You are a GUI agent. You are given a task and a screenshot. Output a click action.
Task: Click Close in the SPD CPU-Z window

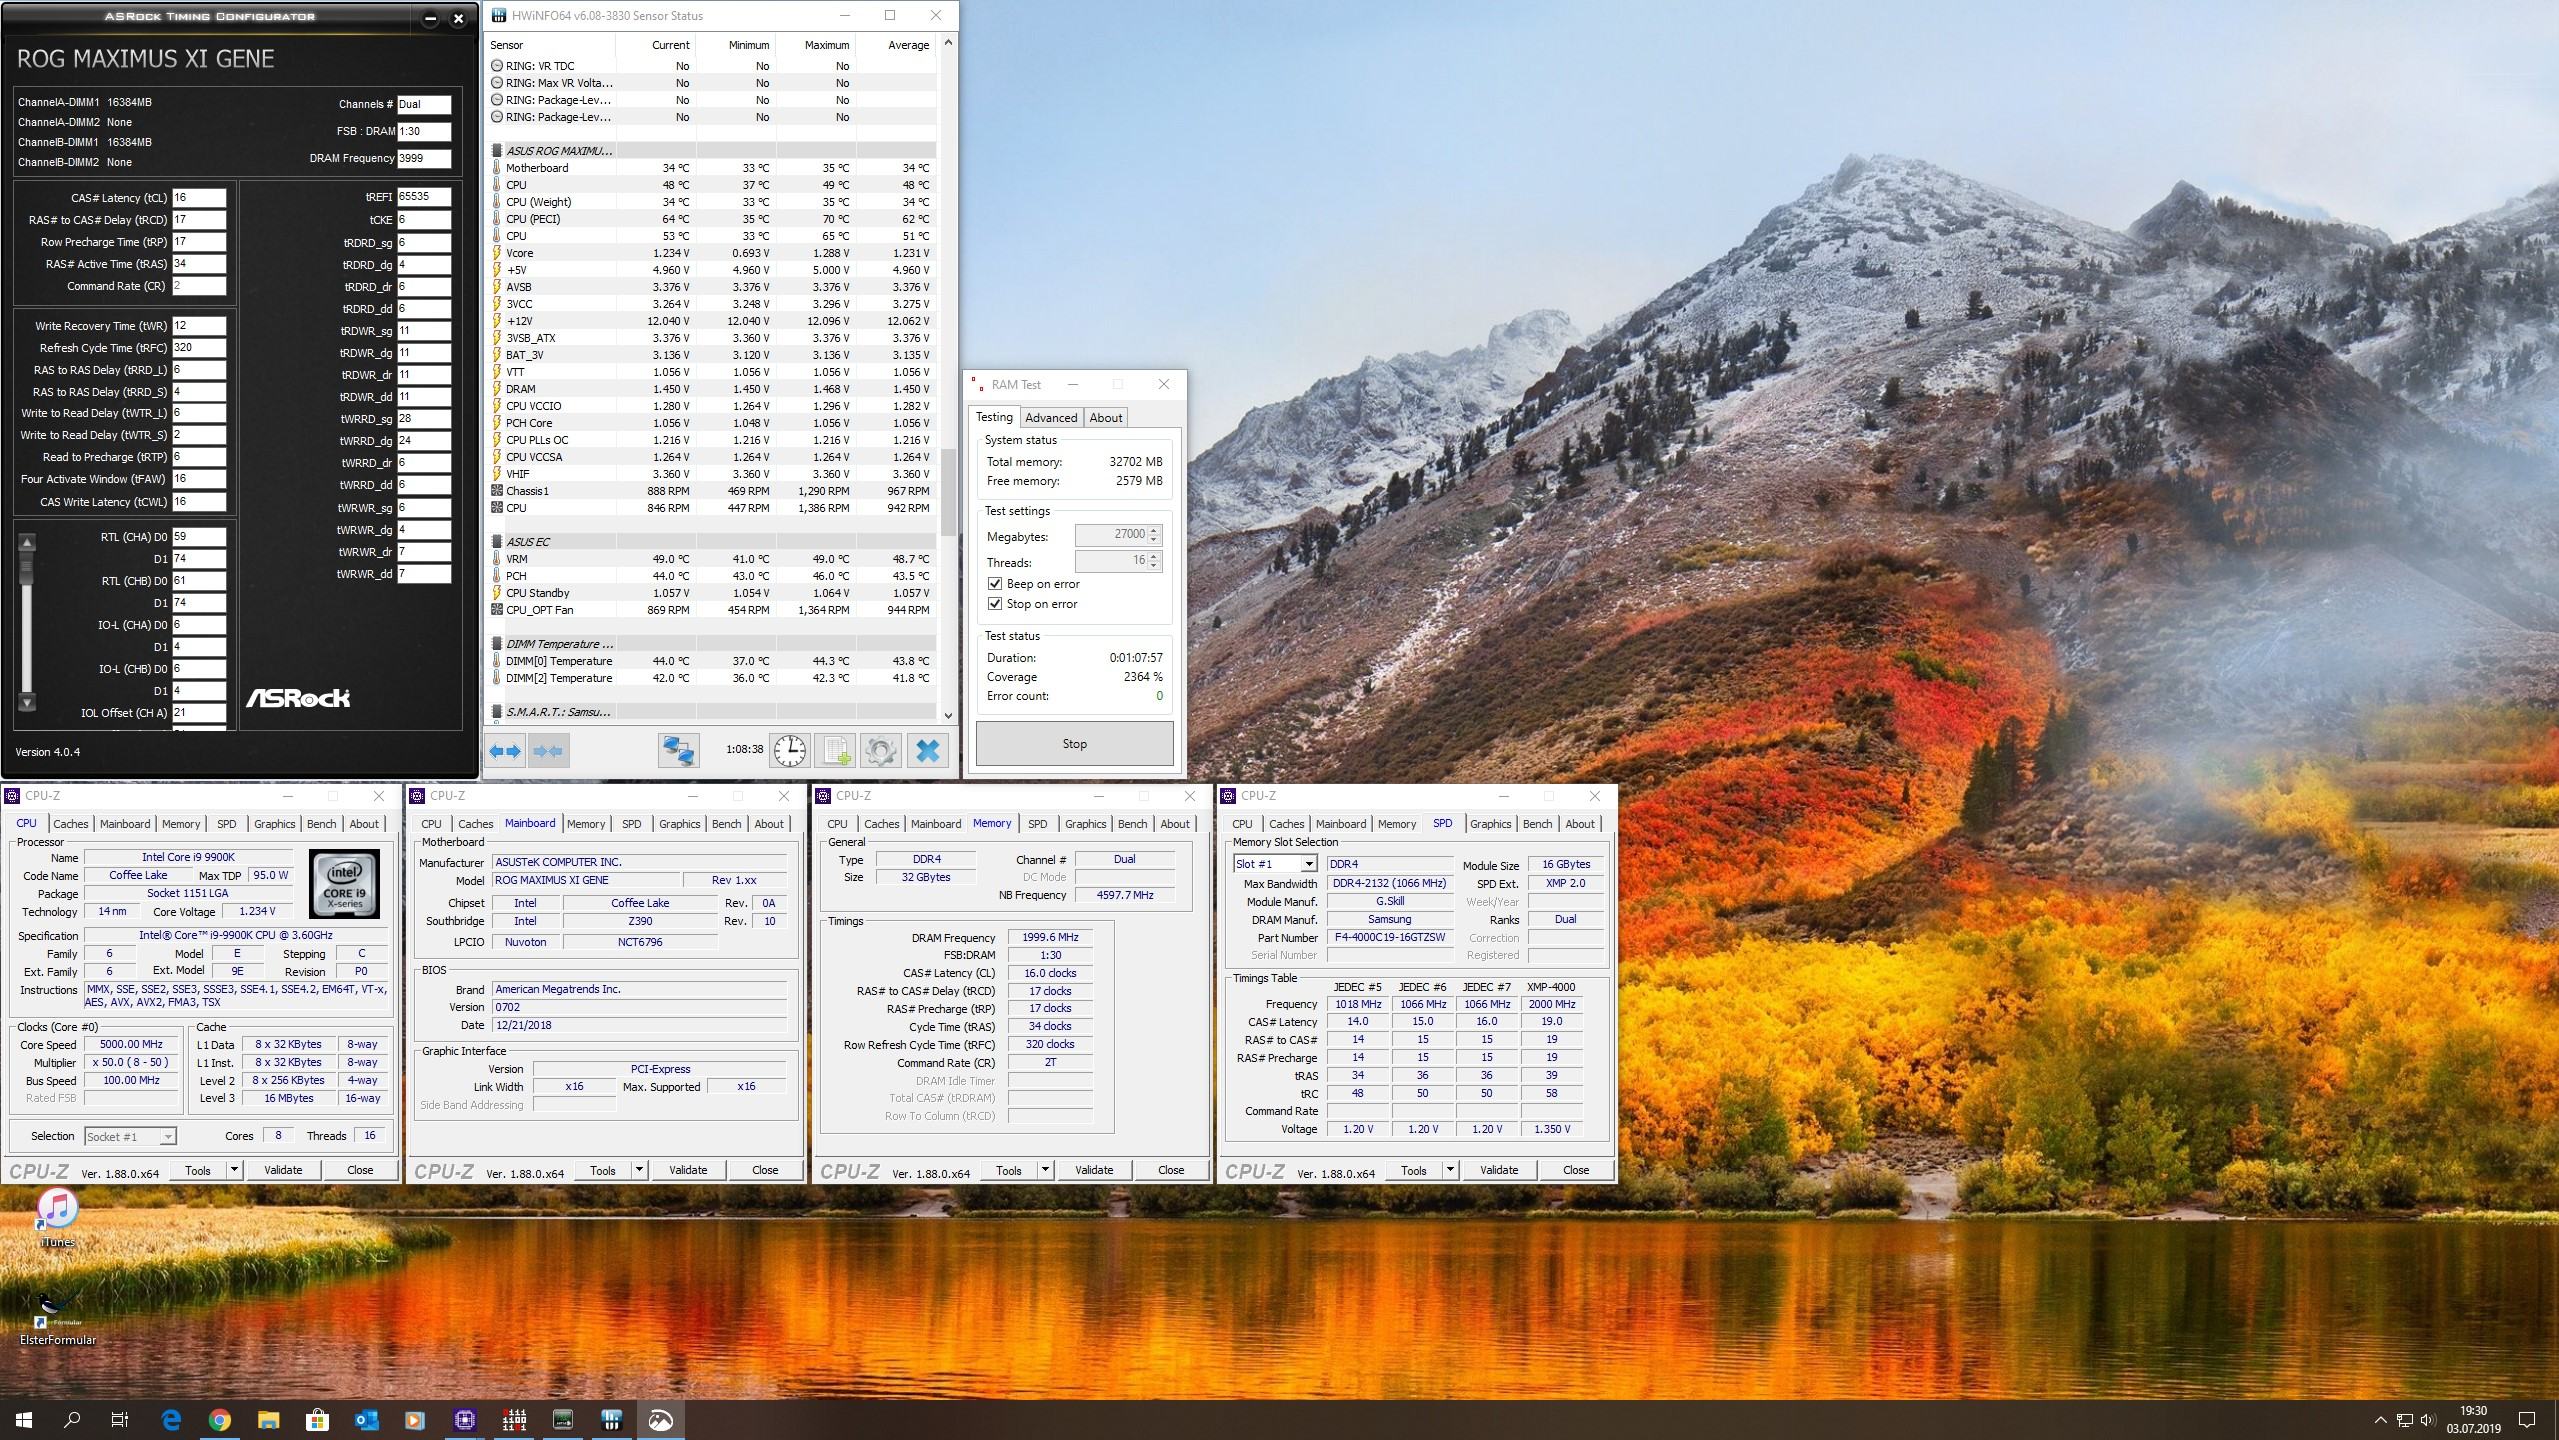point(1576,1170)
